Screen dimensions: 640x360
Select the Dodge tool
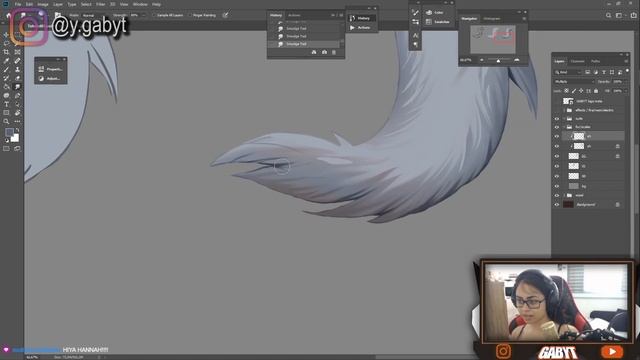click(6, 96)
